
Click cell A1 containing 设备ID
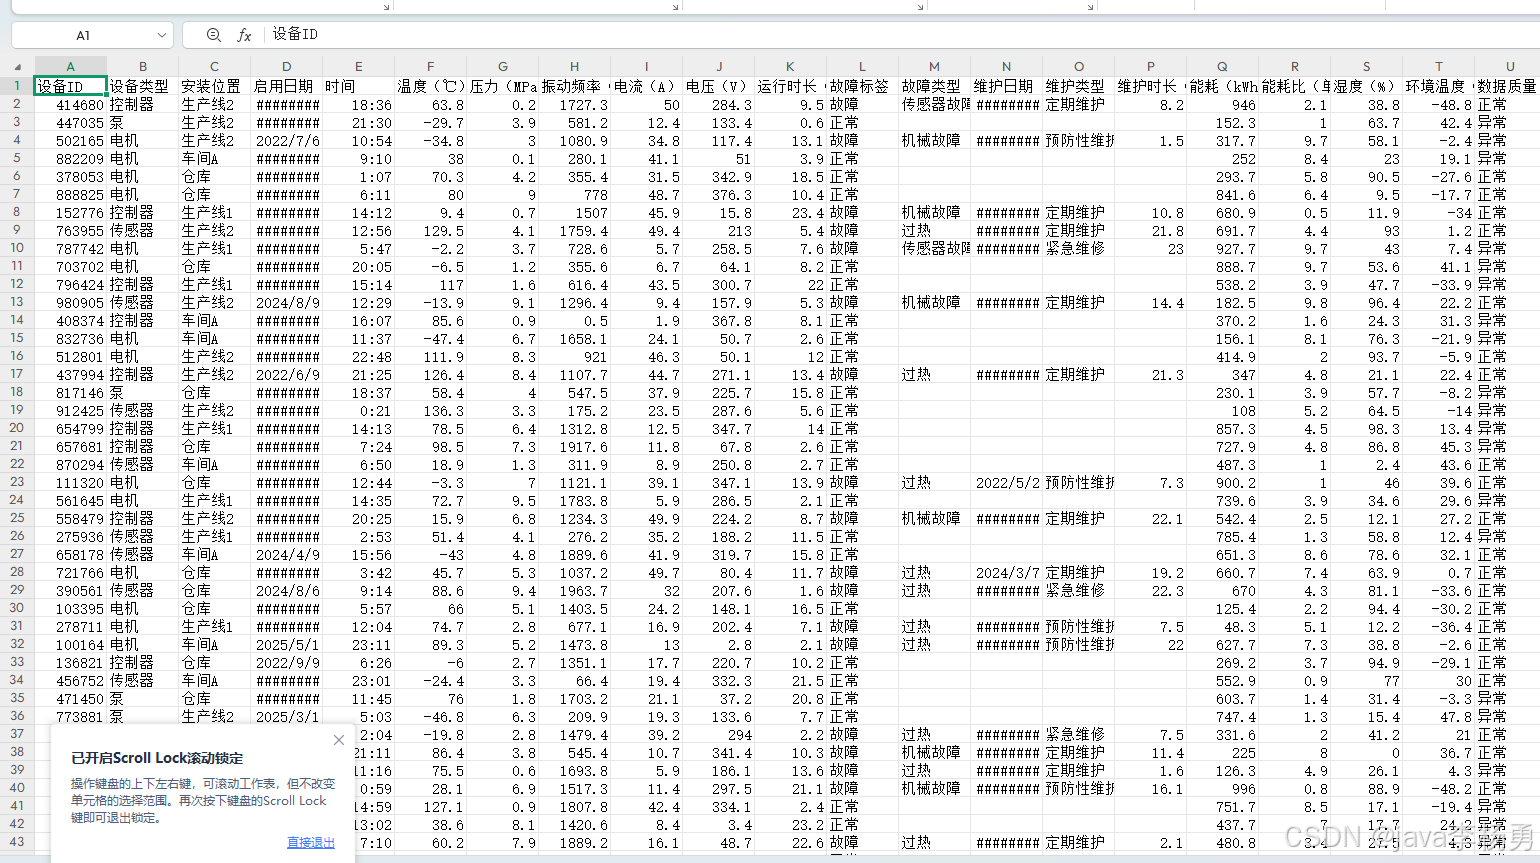[70, 86]
